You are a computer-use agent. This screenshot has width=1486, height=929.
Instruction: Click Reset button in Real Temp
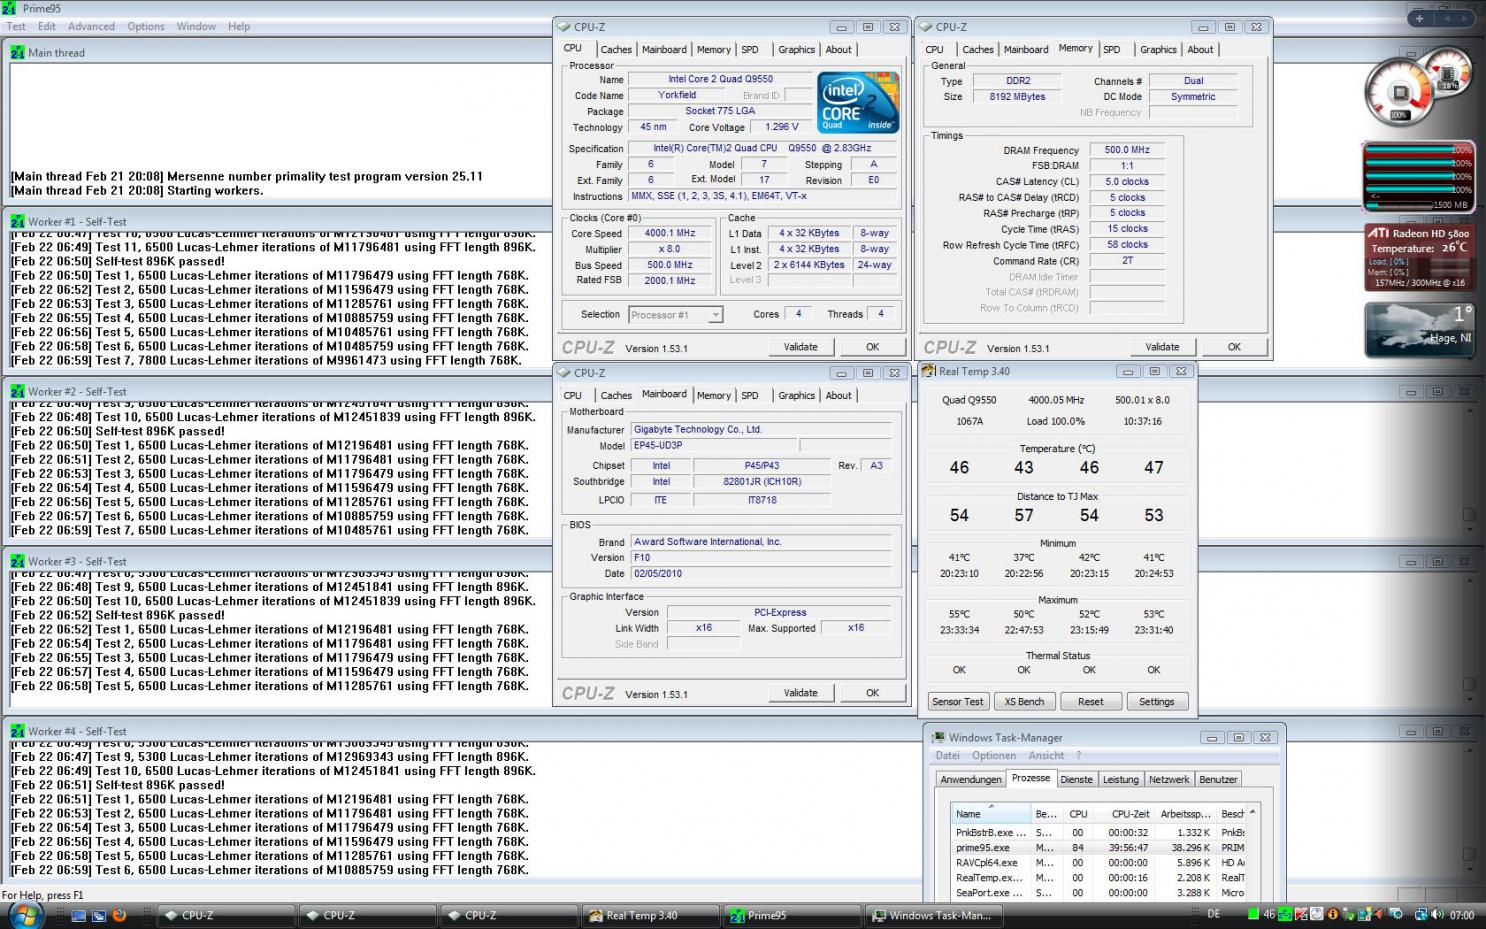(1090, 702)
